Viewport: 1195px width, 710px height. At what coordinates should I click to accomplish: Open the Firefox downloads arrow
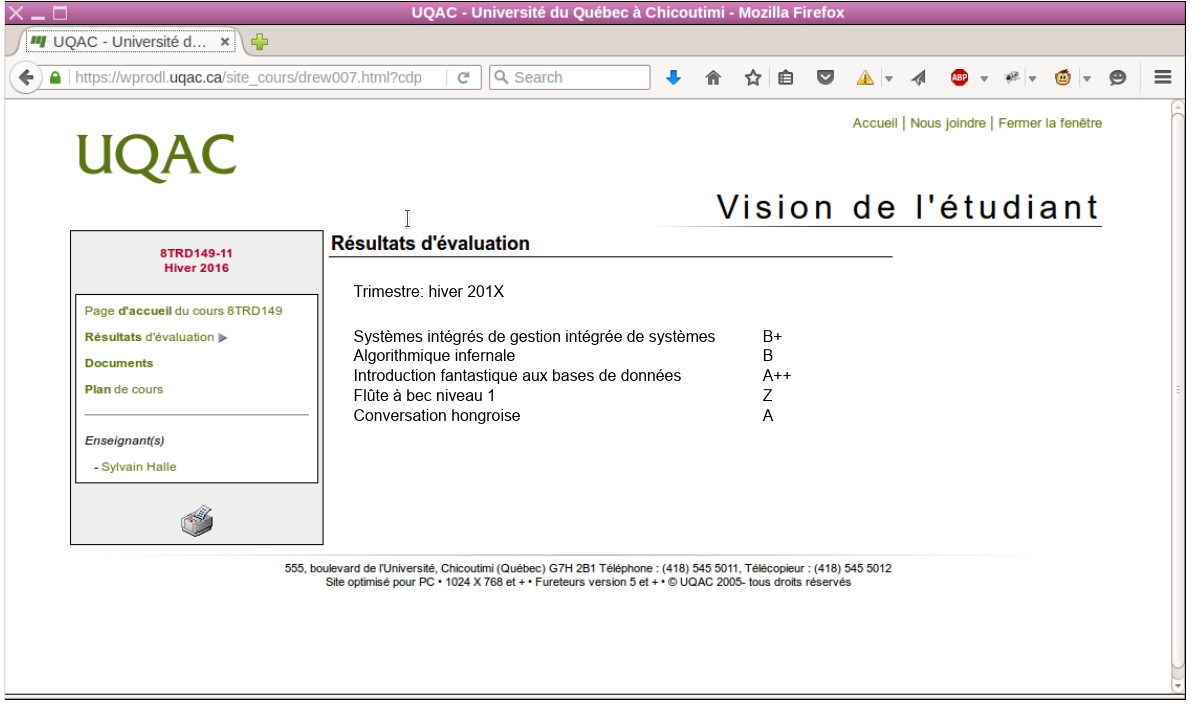(x=673, y=78)
